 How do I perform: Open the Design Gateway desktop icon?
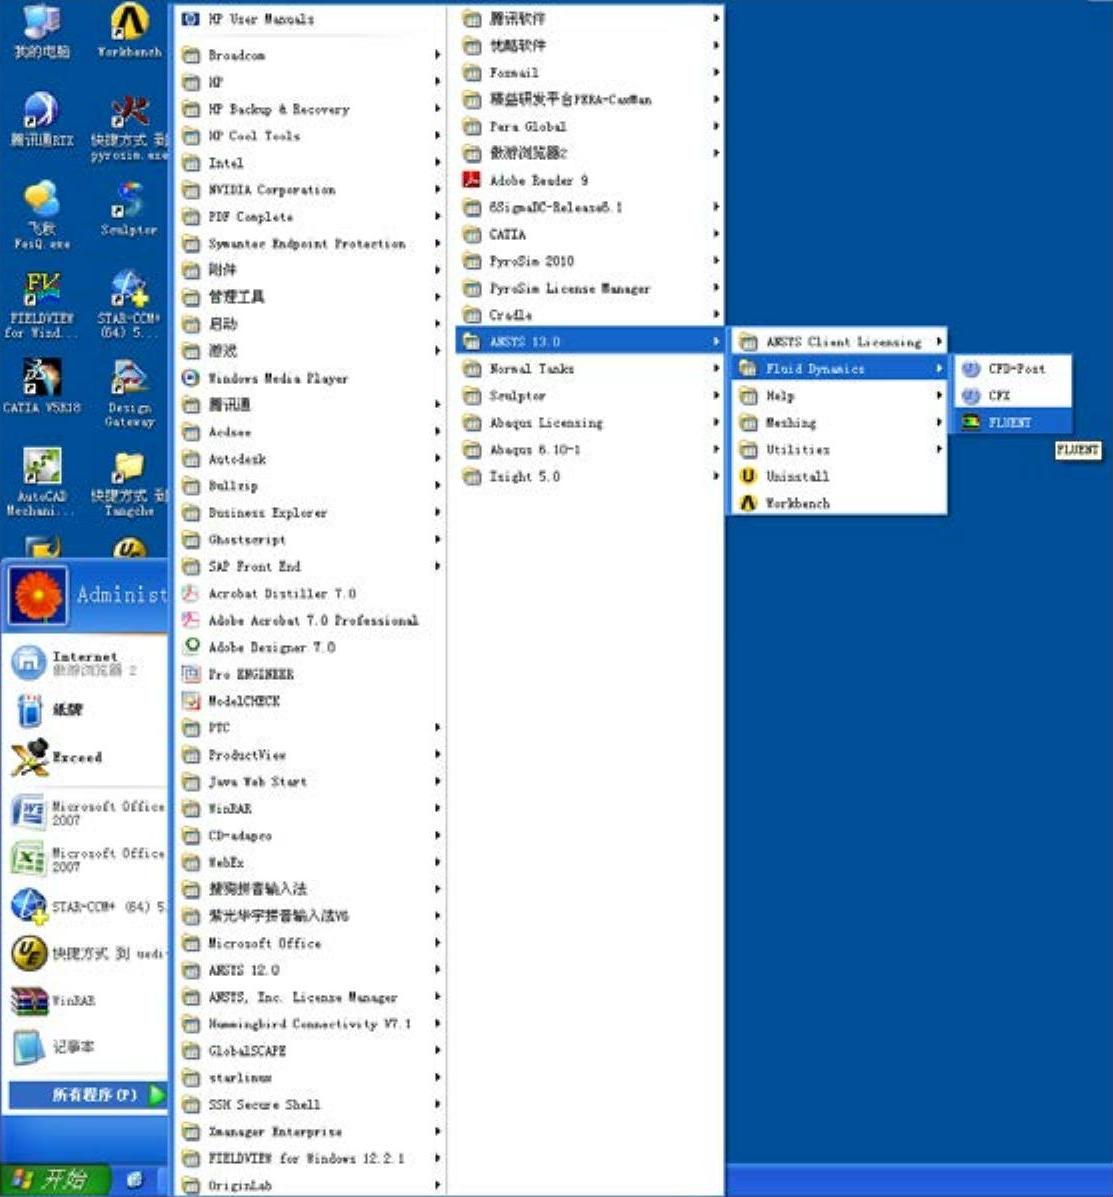click(x=129, y=393)
